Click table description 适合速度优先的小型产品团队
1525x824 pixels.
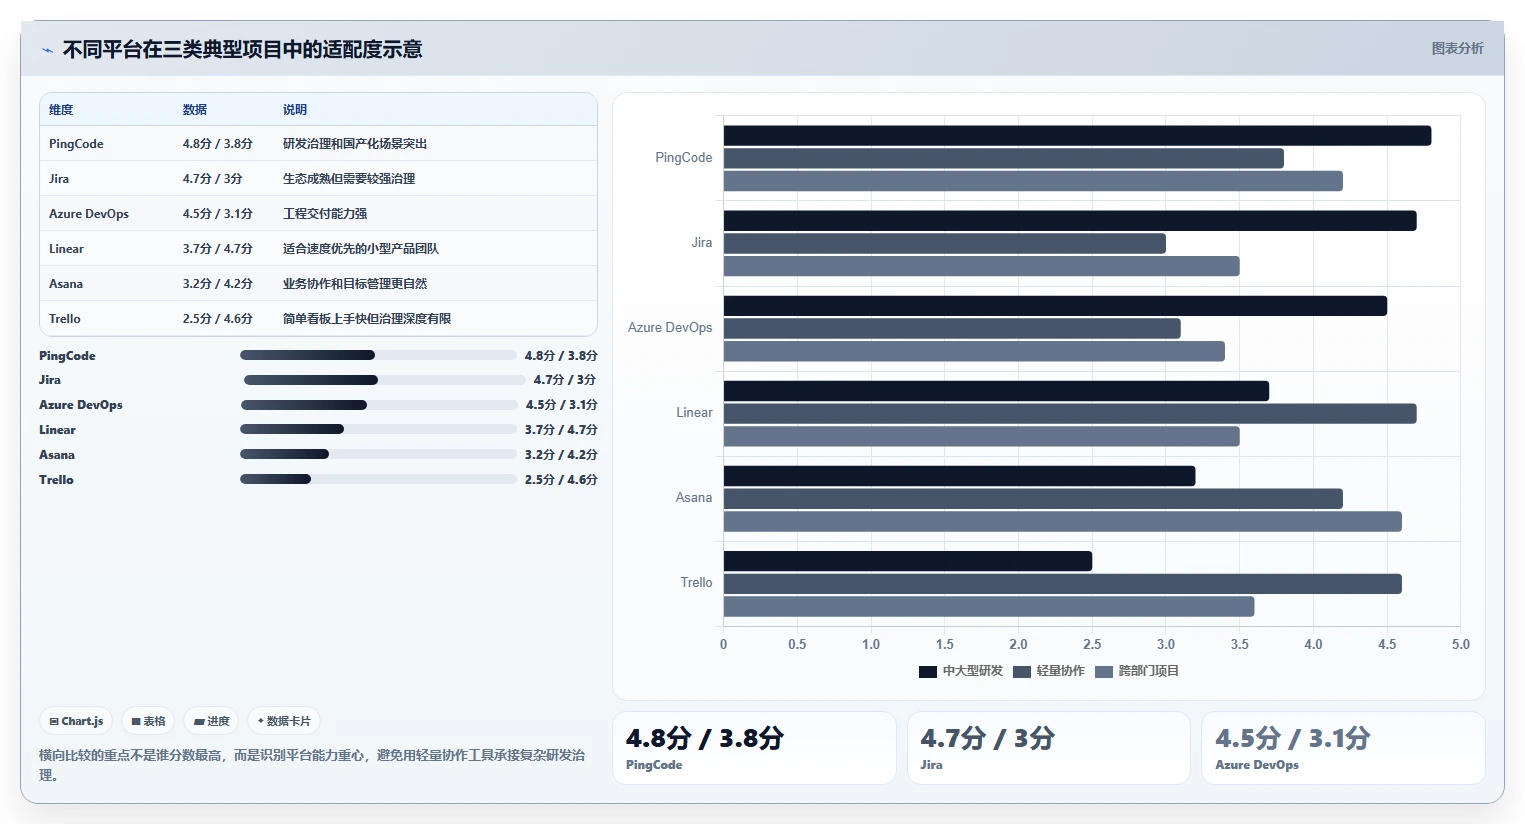[361, 249]
